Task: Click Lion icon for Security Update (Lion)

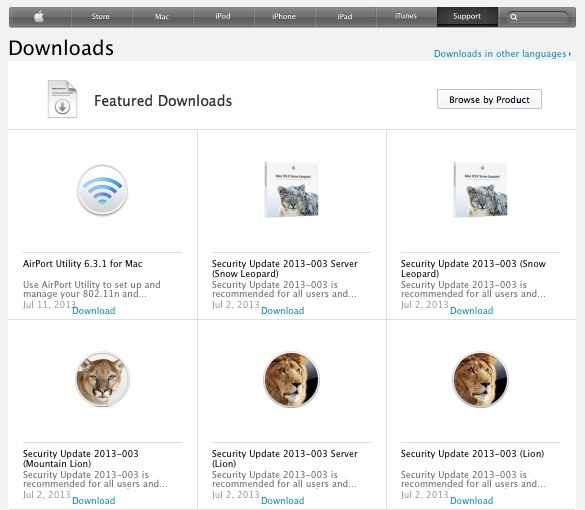Action: 480,379
